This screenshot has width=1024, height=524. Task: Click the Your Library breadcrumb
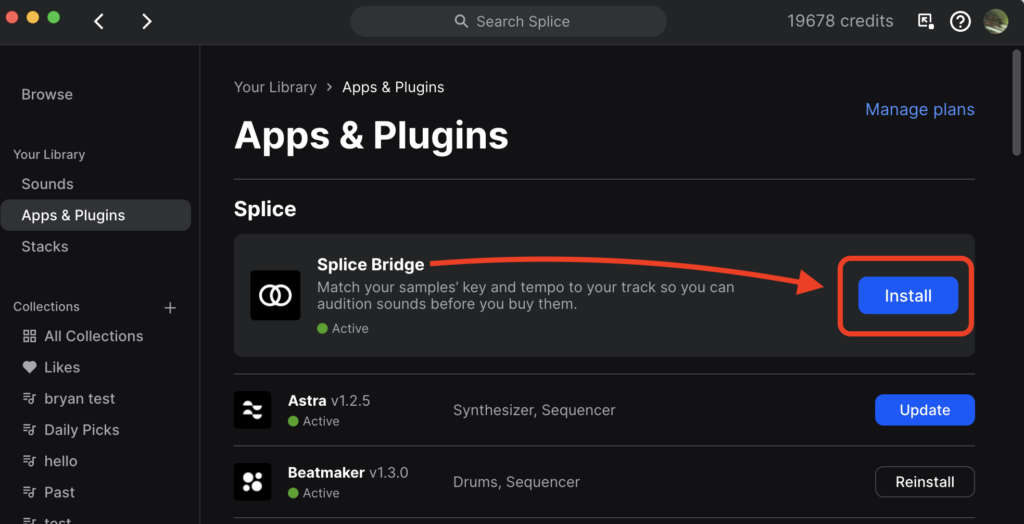[x=275, y=87]
